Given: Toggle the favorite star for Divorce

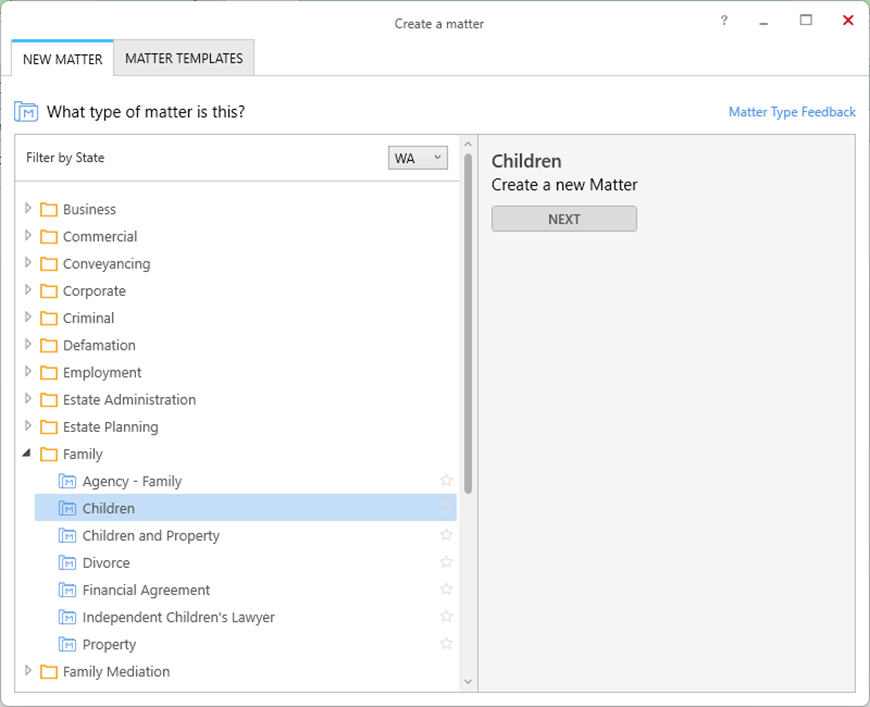Looking at the screenshot, I should tap(446, 562).
